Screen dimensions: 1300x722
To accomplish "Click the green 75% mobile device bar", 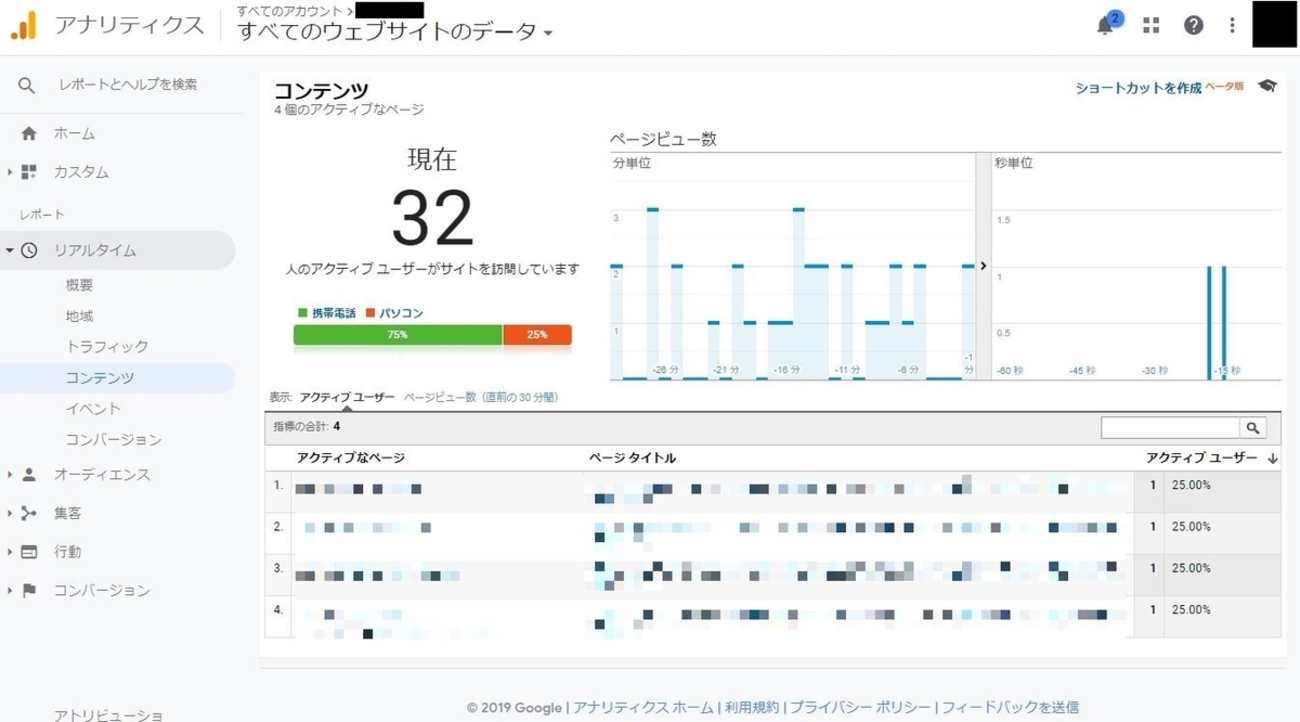I will point(398,335).
